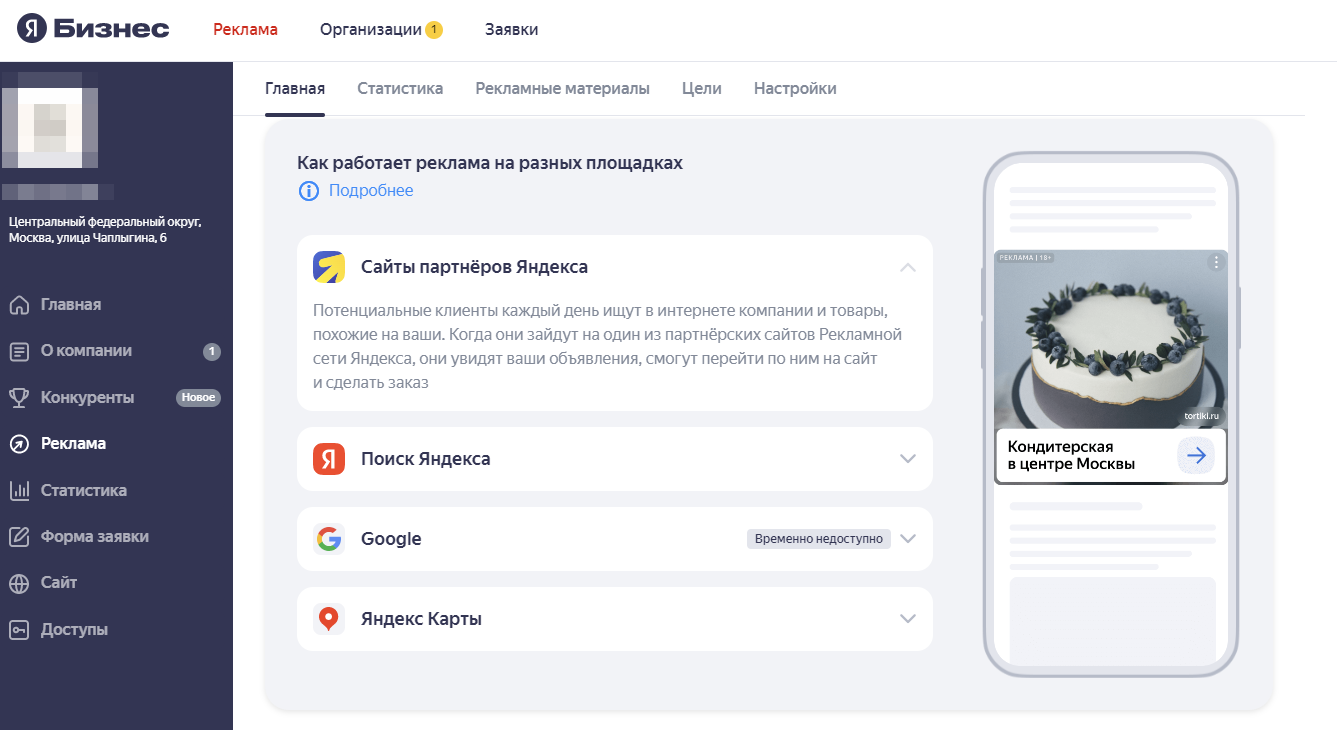Screen dimensions: 1337x730
Task: Open the Заявки top menu
Action: [x=512, y=29]
